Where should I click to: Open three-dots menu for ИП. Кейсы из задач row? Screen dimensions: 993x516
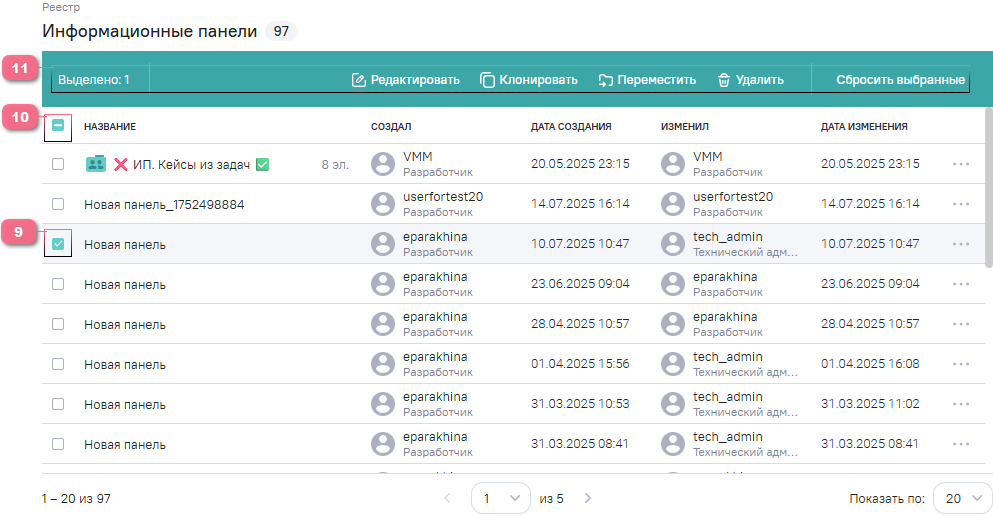[962, 164]
